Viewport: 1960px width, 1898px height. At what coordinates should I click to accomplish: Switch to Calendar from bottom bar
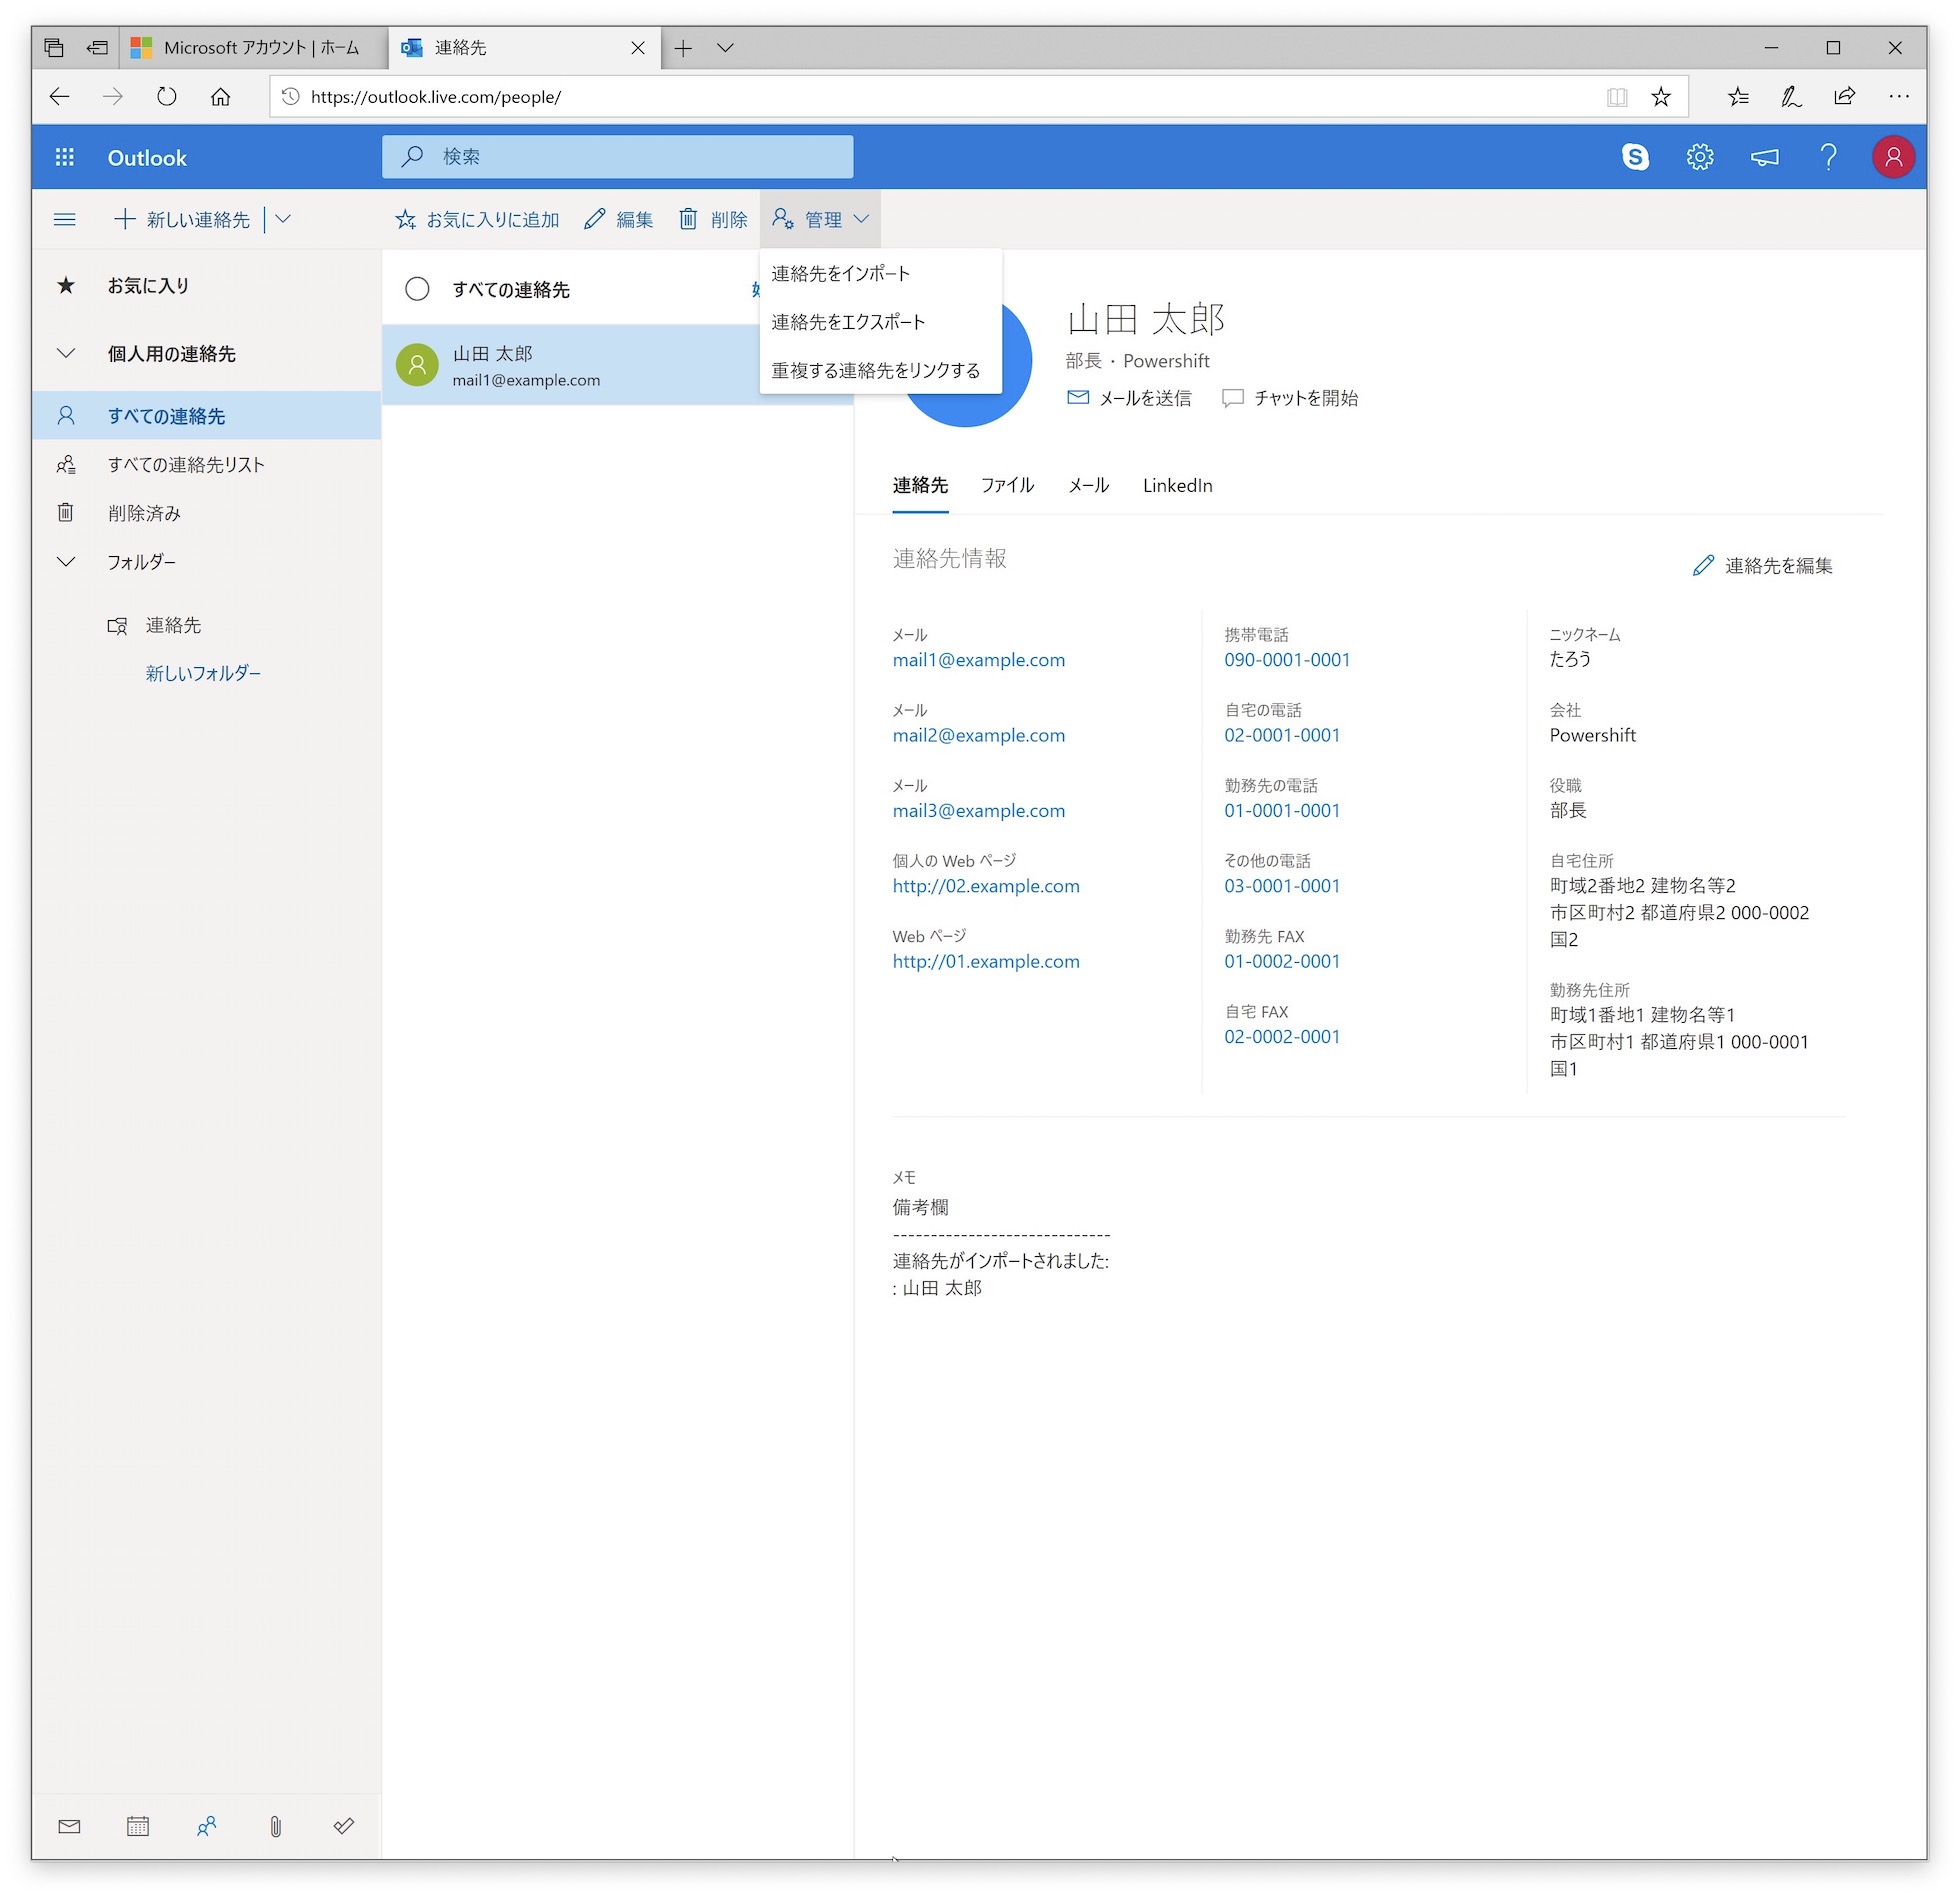point(138,1826)
